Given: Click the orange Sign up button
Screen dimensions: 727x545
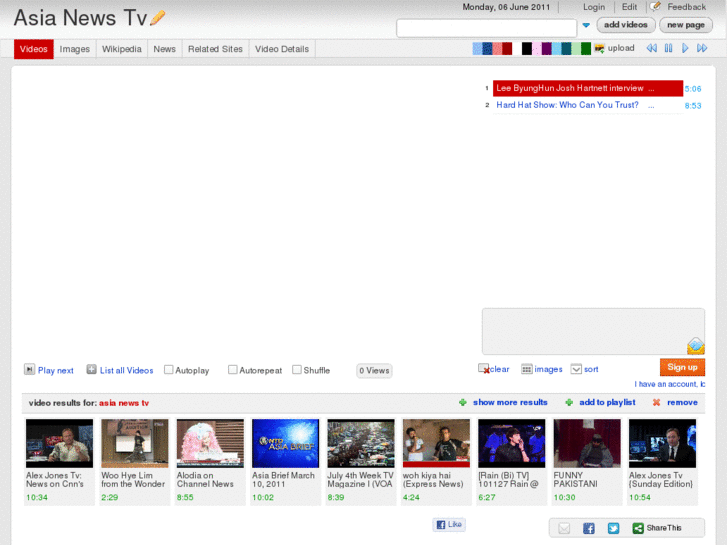Looking at the screenshot, I should point(682,367).
